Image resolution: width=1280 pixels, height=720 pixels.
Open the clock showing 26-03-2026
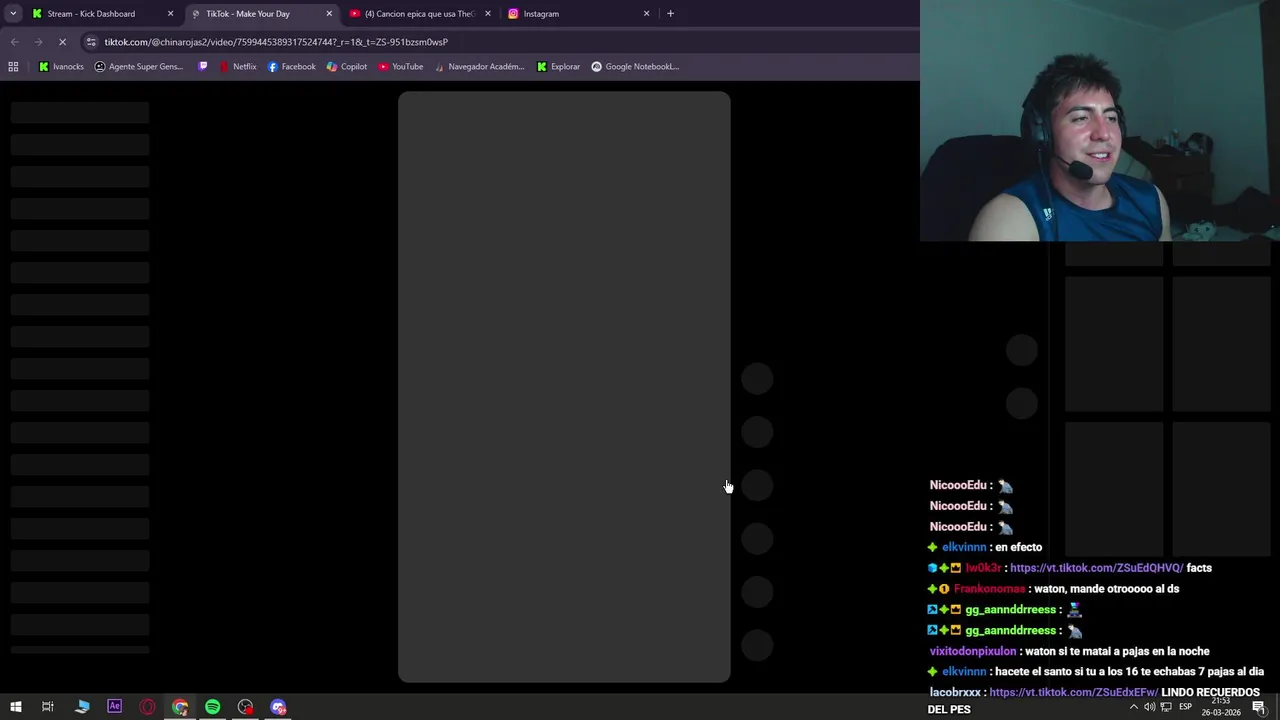1221,707
